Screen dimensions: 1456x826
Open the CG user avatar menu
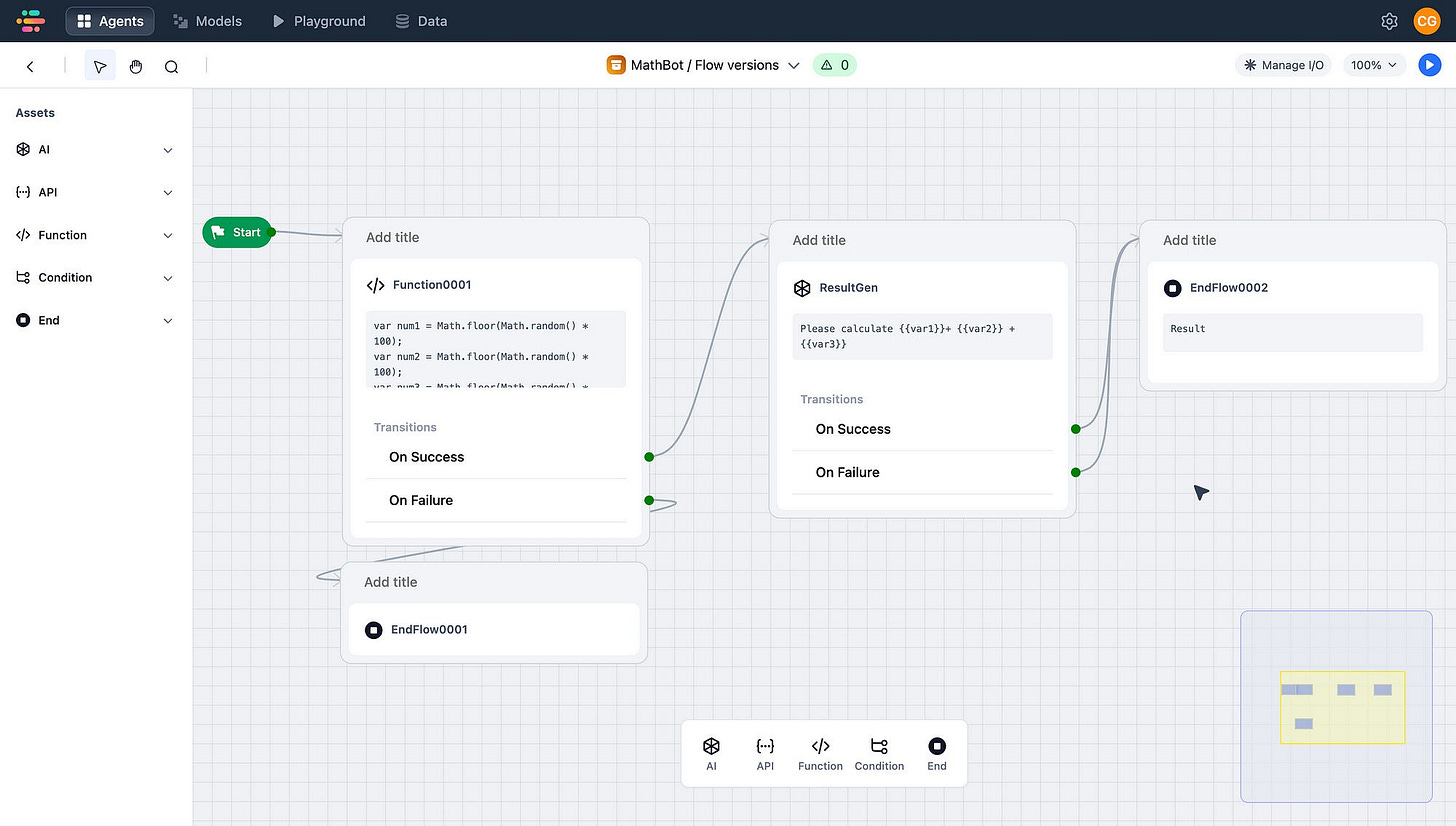tap(1426, 21)
